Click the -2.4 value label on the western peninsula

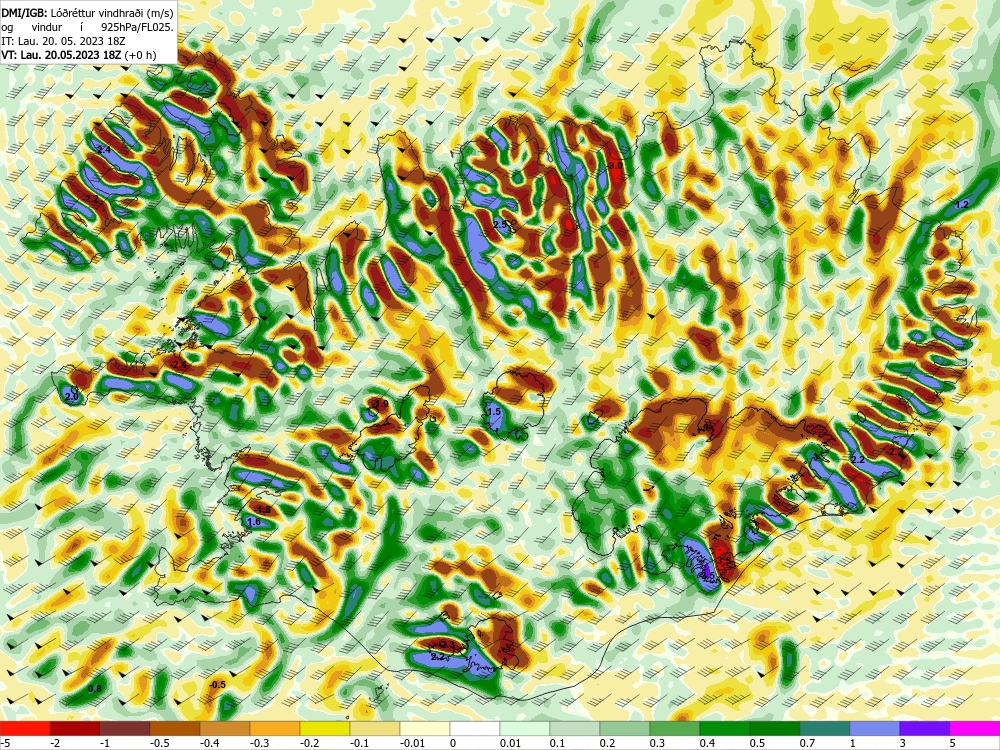tap(179, 365)
